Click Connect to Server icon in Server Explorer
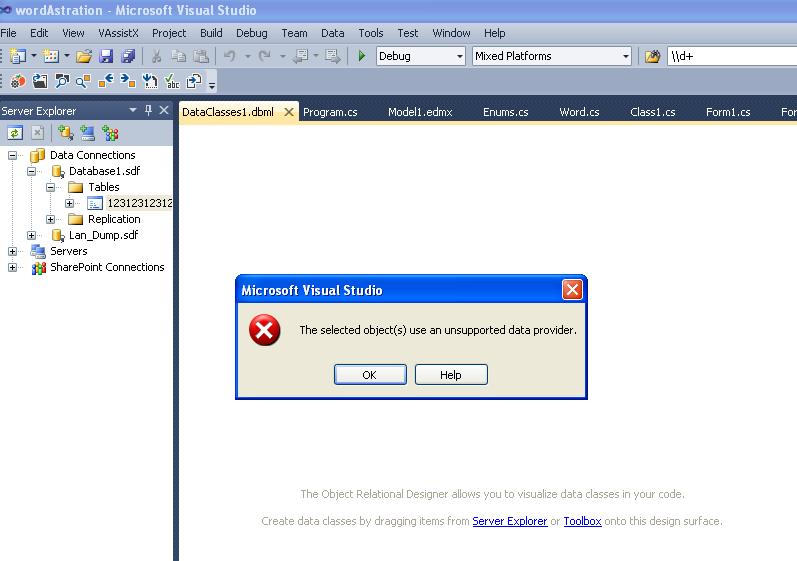 87,133
